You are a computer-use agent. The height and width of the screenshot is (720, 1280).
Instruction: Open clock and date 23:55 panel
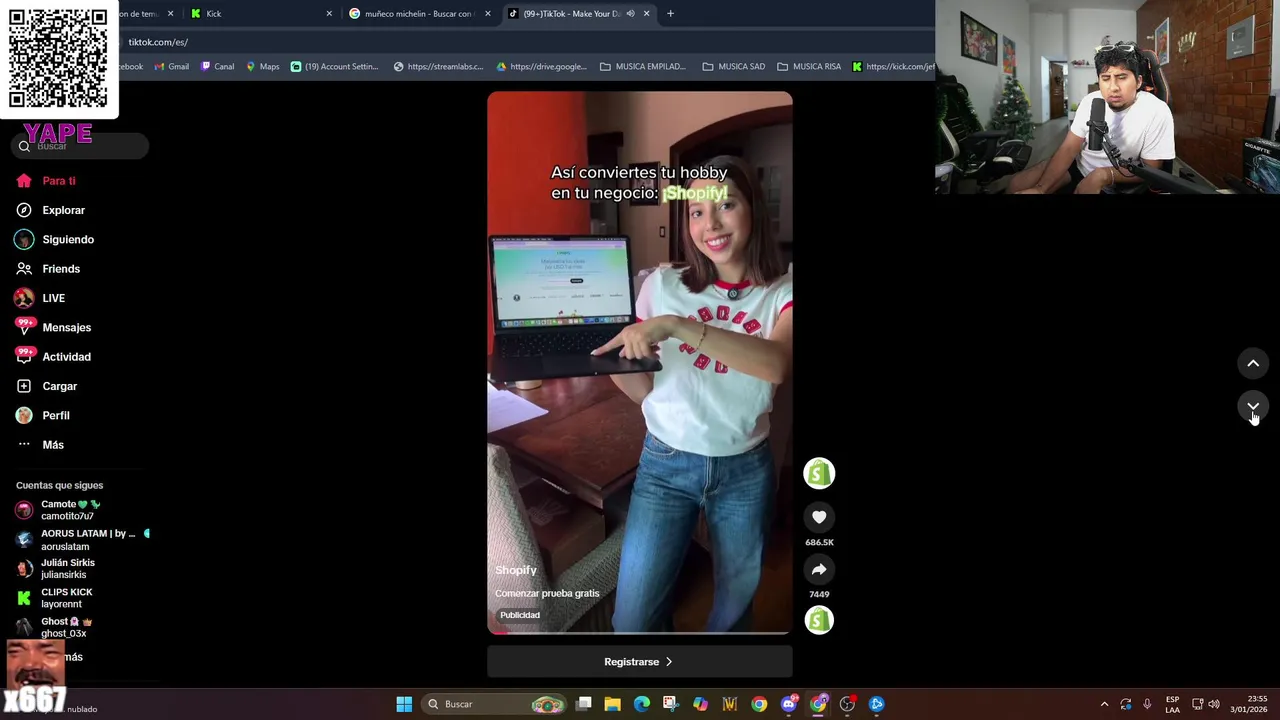[x=1248, y=704]
